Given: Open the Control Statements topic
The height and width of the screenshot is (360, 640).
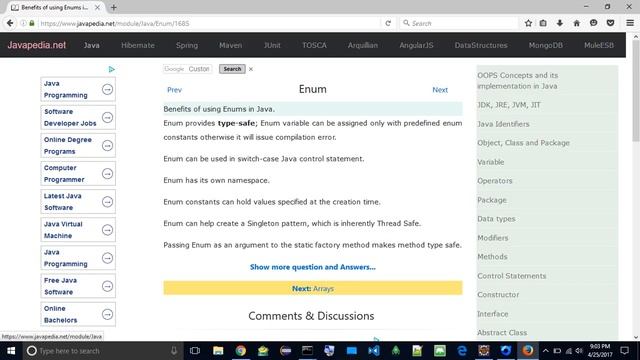Looking at the screenshot, I should click(x=511, y=276).
